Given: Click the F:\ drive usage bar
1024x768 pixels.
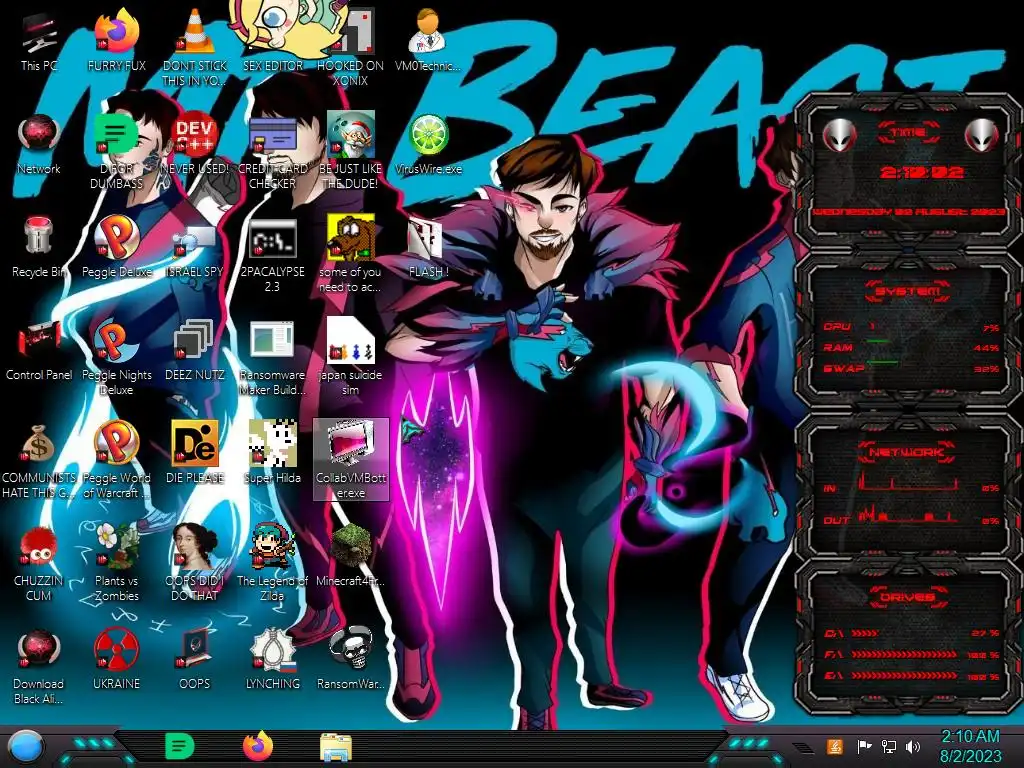Looking at the screenshot, I should (904, 654).
